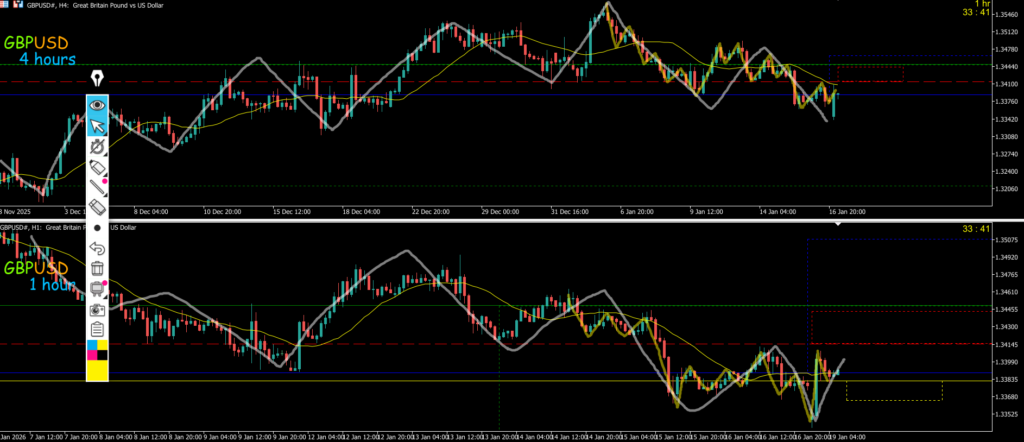Delete drawings with the trash can icon
Viewport: 1024px width, 442px height.
coord(97,268)
